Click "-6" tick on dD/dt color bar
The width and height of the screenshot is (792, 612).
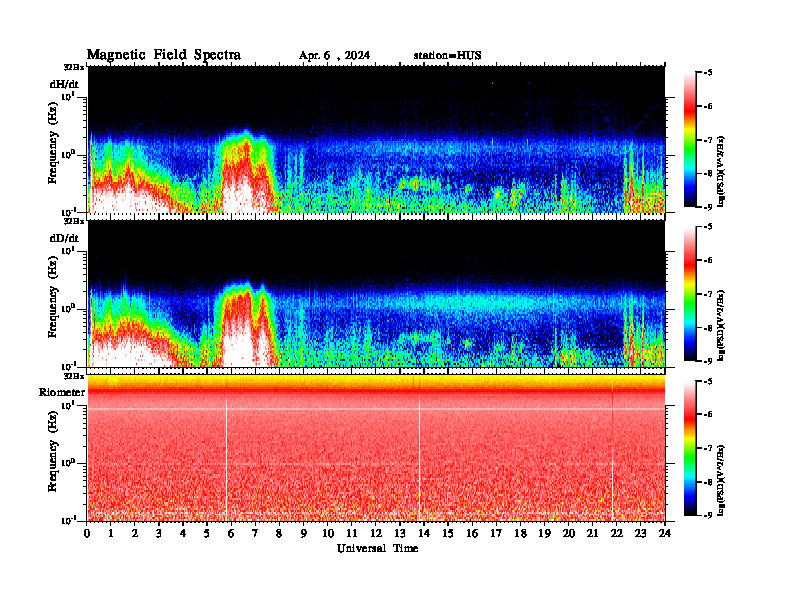(708, 260)
